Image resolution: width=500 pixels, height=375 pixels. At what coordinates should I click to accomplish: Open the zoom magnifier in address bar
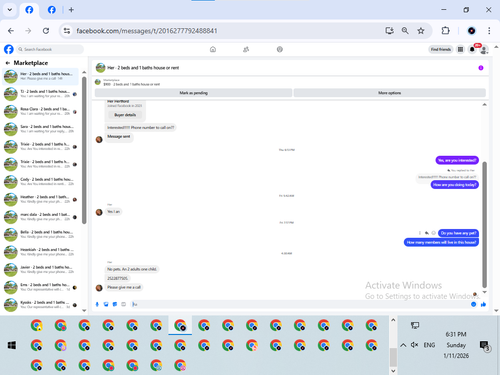click(405, 31)
